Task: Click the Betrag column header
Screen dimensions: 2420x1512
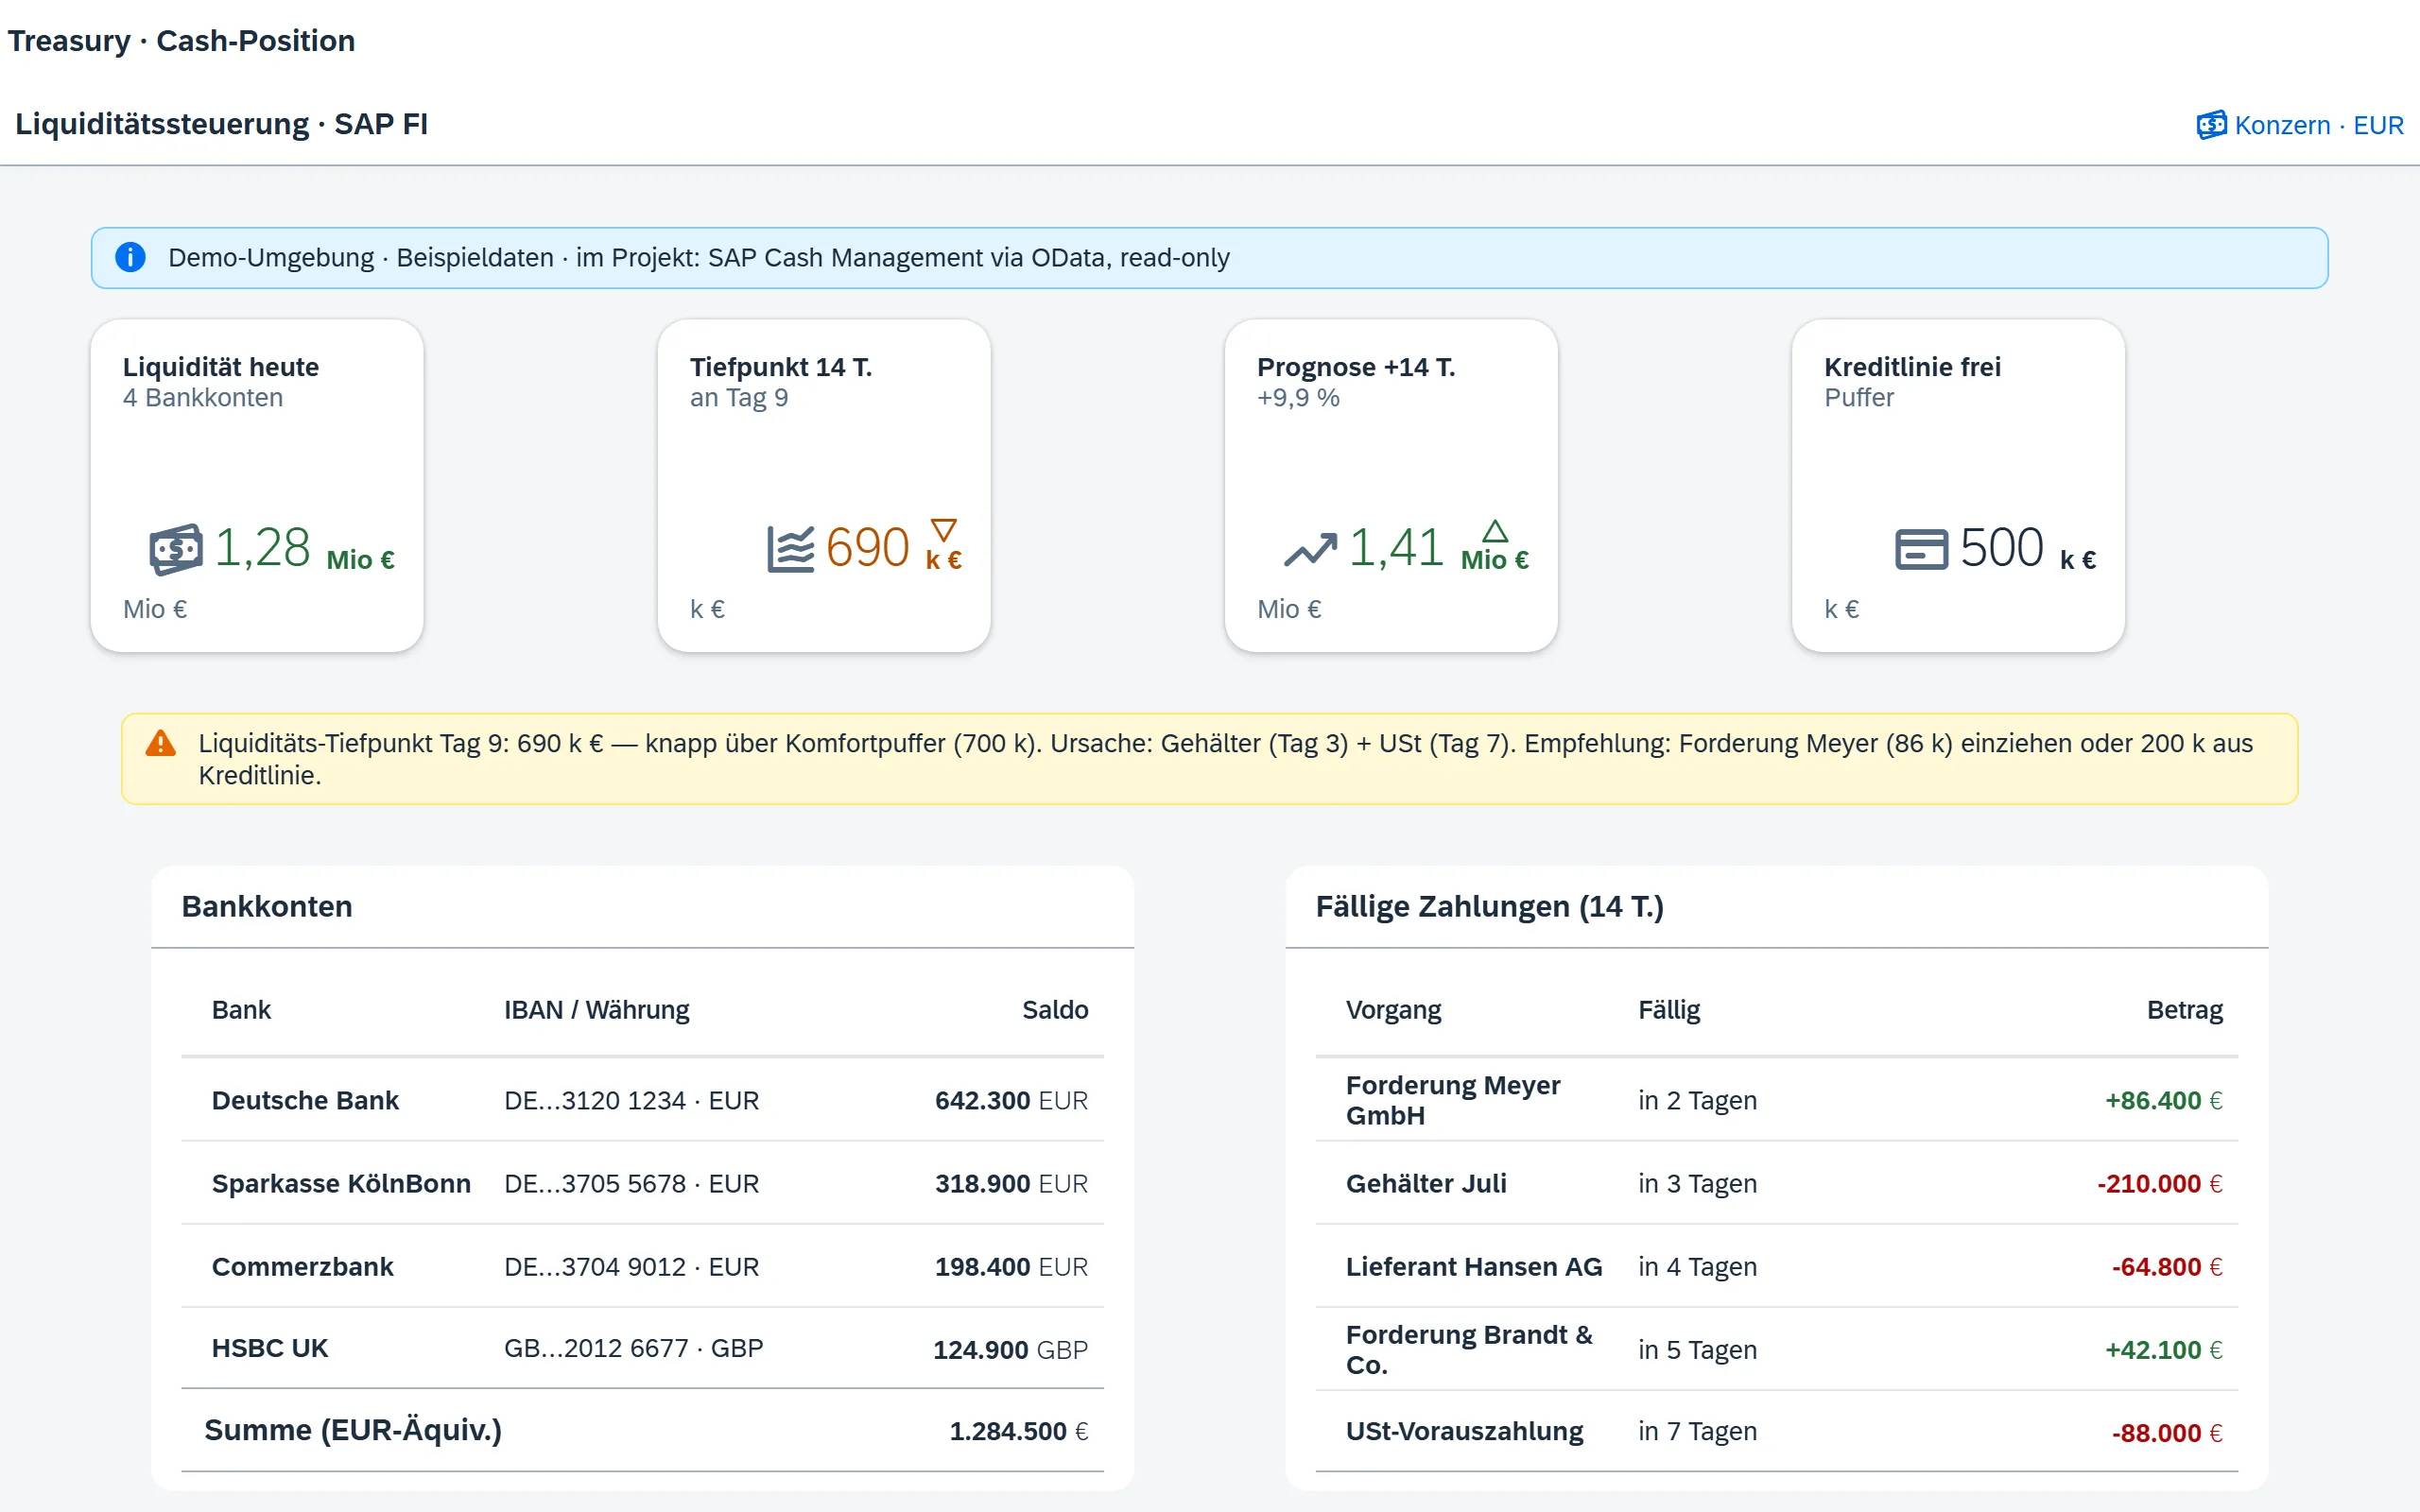Action: pos(2185,1010)
